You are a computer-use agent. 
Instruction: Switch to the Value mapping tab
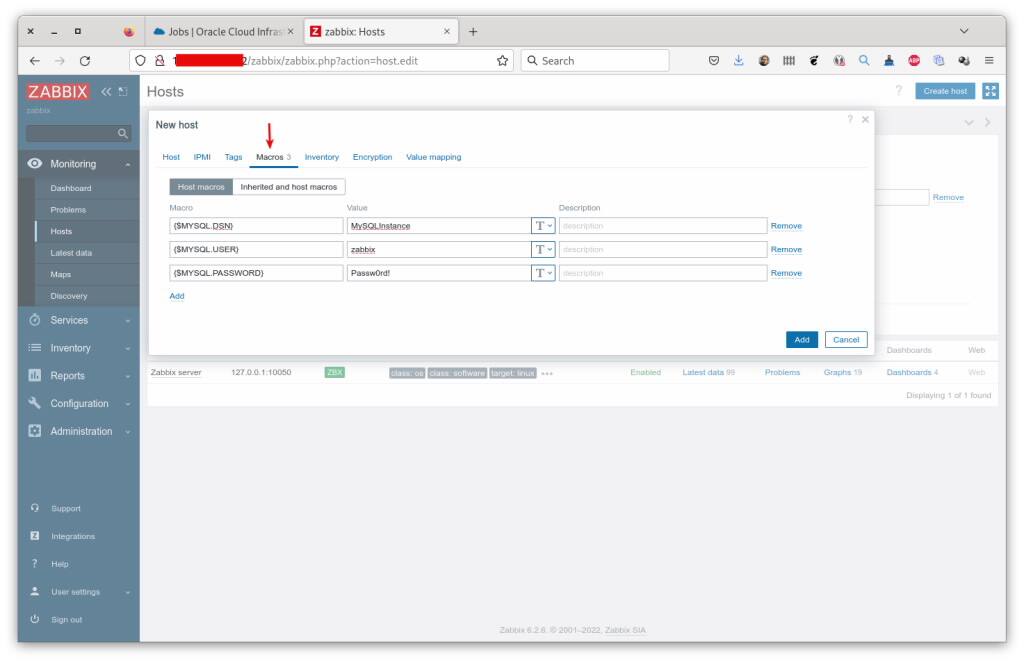[434, 157]
